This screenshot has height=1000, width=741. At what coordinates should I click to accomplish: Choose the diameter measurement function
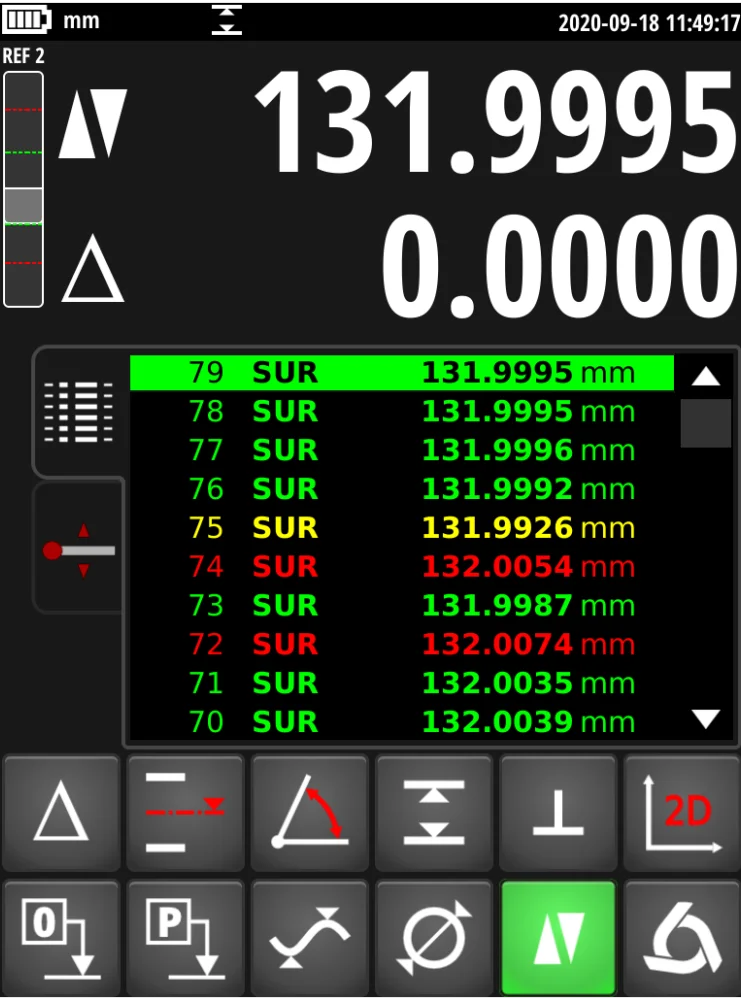(x=434, y=938)
